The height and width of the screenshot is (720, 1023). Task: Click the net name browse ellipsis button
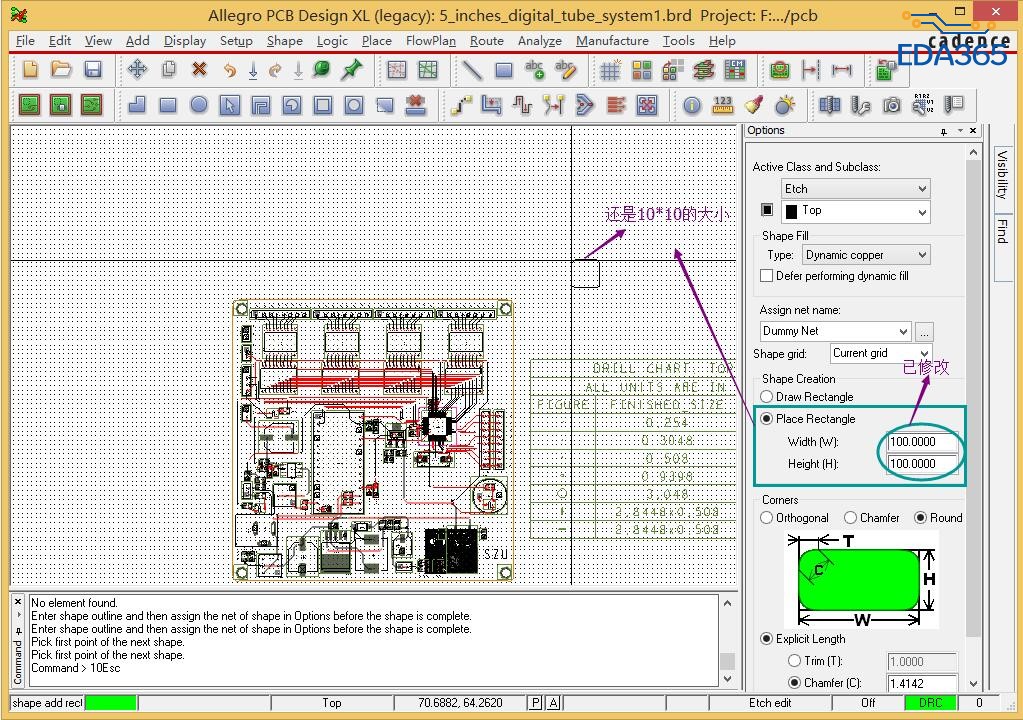[924, 331]
